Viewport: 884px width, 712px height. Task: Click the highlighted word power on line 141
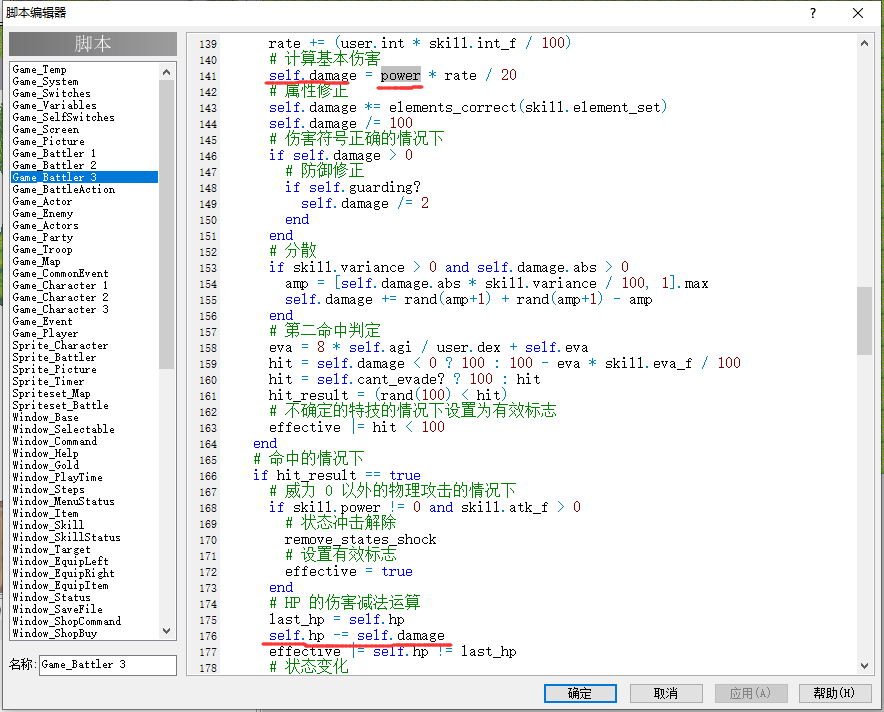tap(400, 76)
